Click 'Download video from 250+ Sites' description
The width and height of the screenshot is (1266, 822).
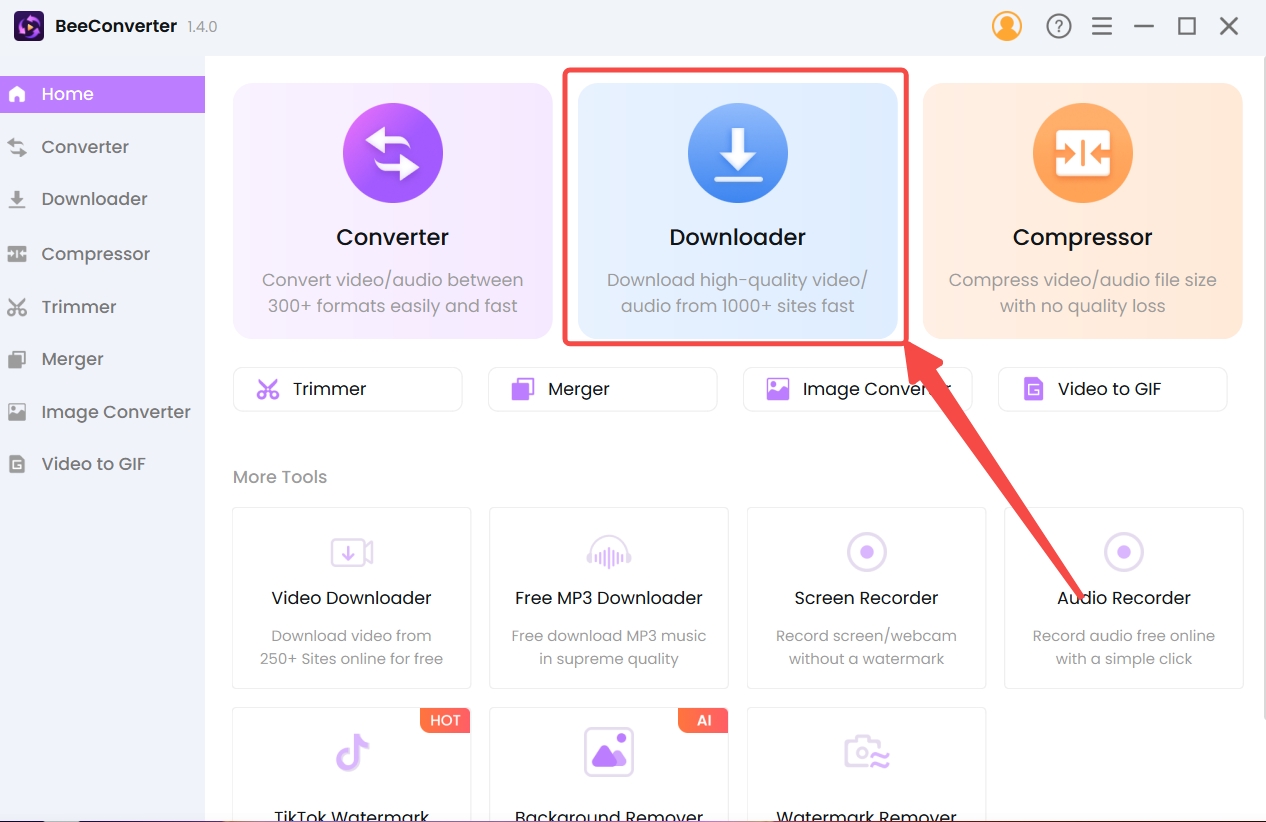pyautogui.click(x=352, y=647)
